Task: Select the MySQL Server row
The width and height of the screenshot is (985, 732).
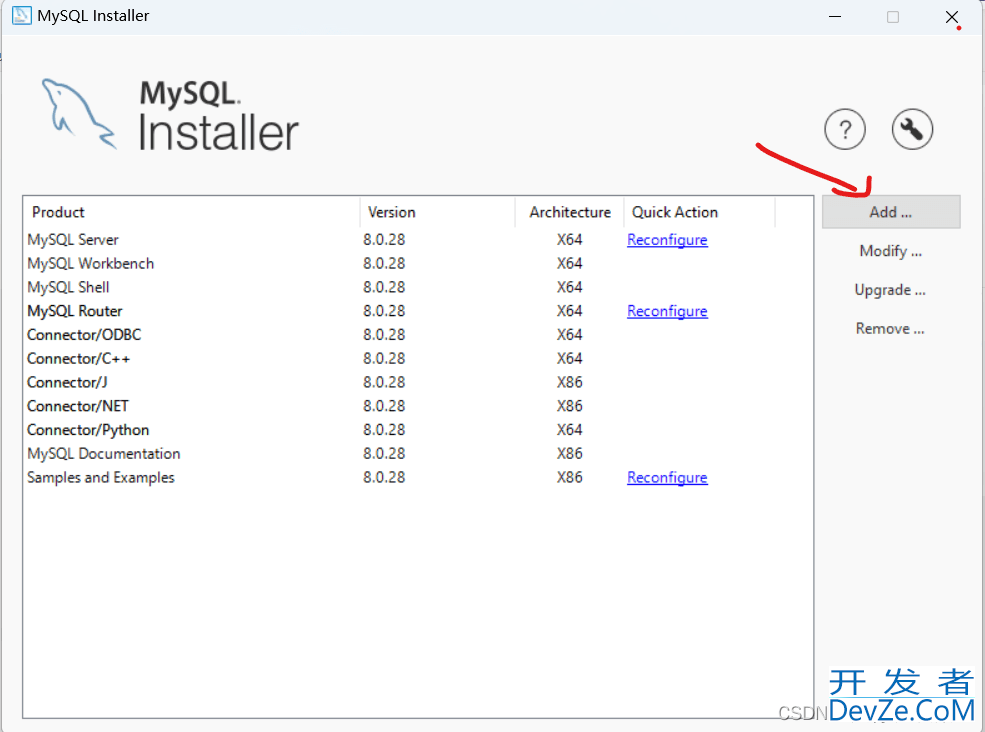Action: pos(418,239)
